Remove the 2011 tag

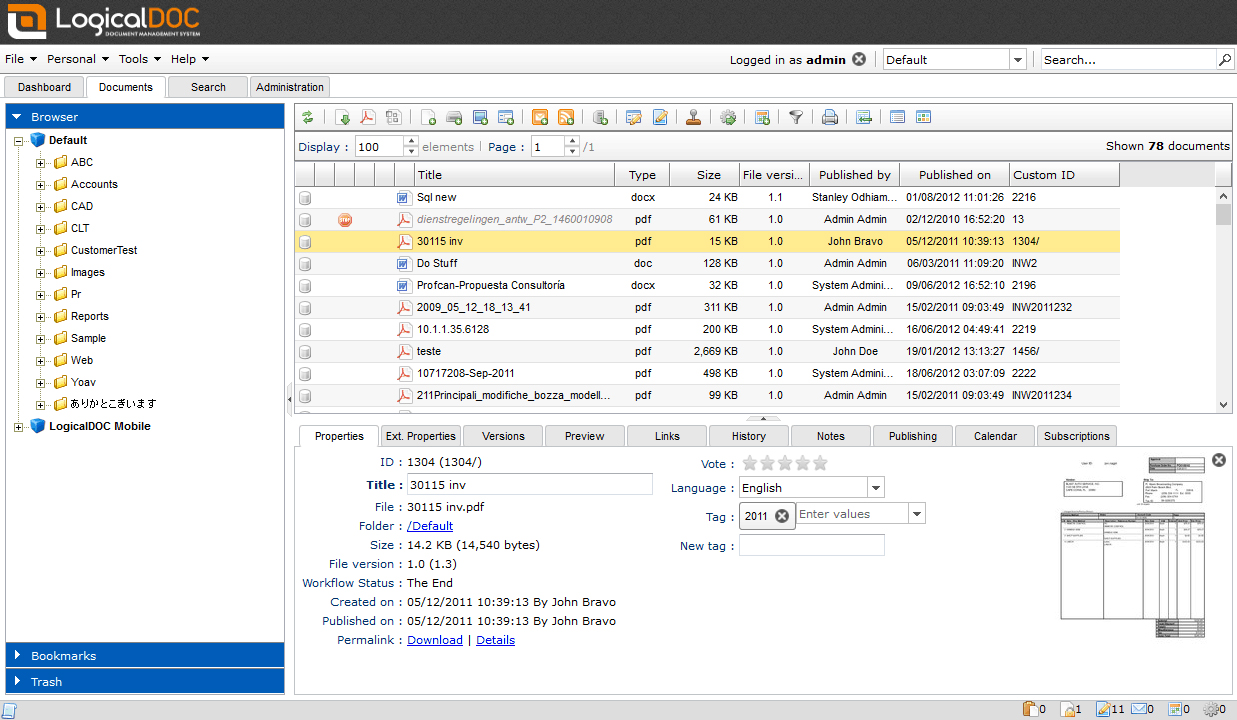pyautogui.click(x=782, y=516)
